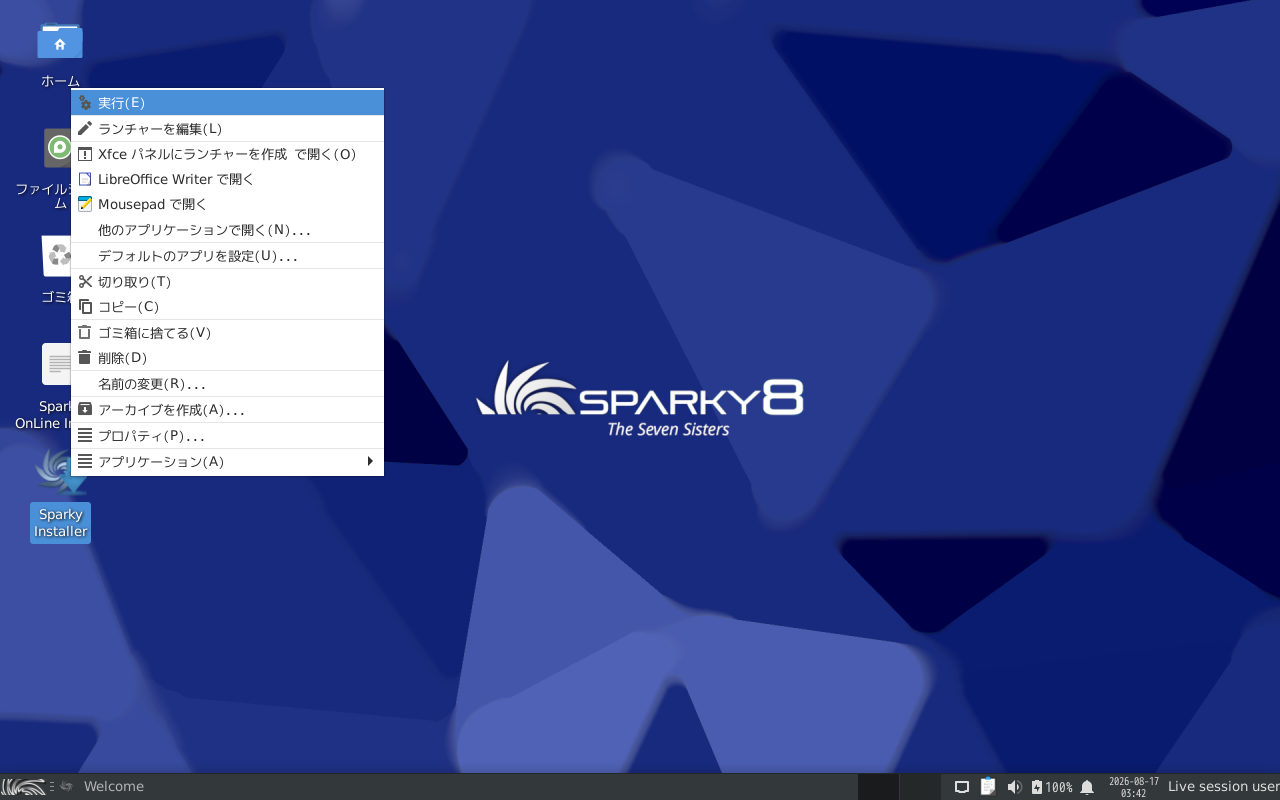Click the date and time clock
The image size is (1280, 800).
[1133, 787]
